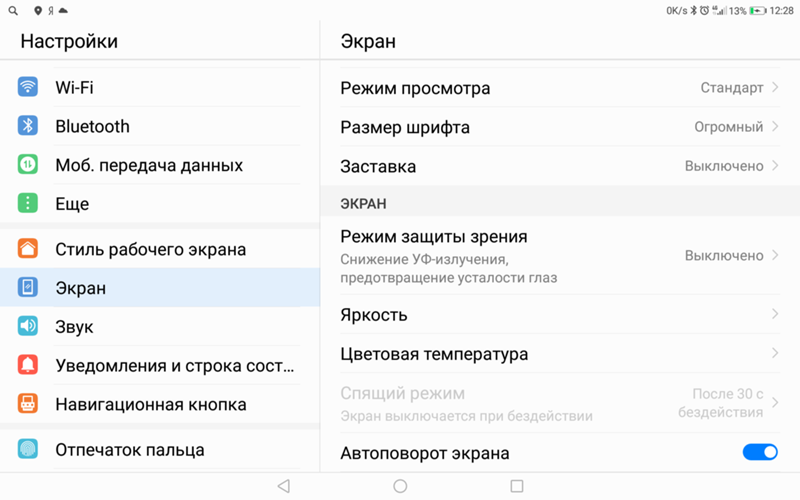Open Цветовая температура setting
The image size is (800, 500).
pyautogui.click(x=560, y=354)
